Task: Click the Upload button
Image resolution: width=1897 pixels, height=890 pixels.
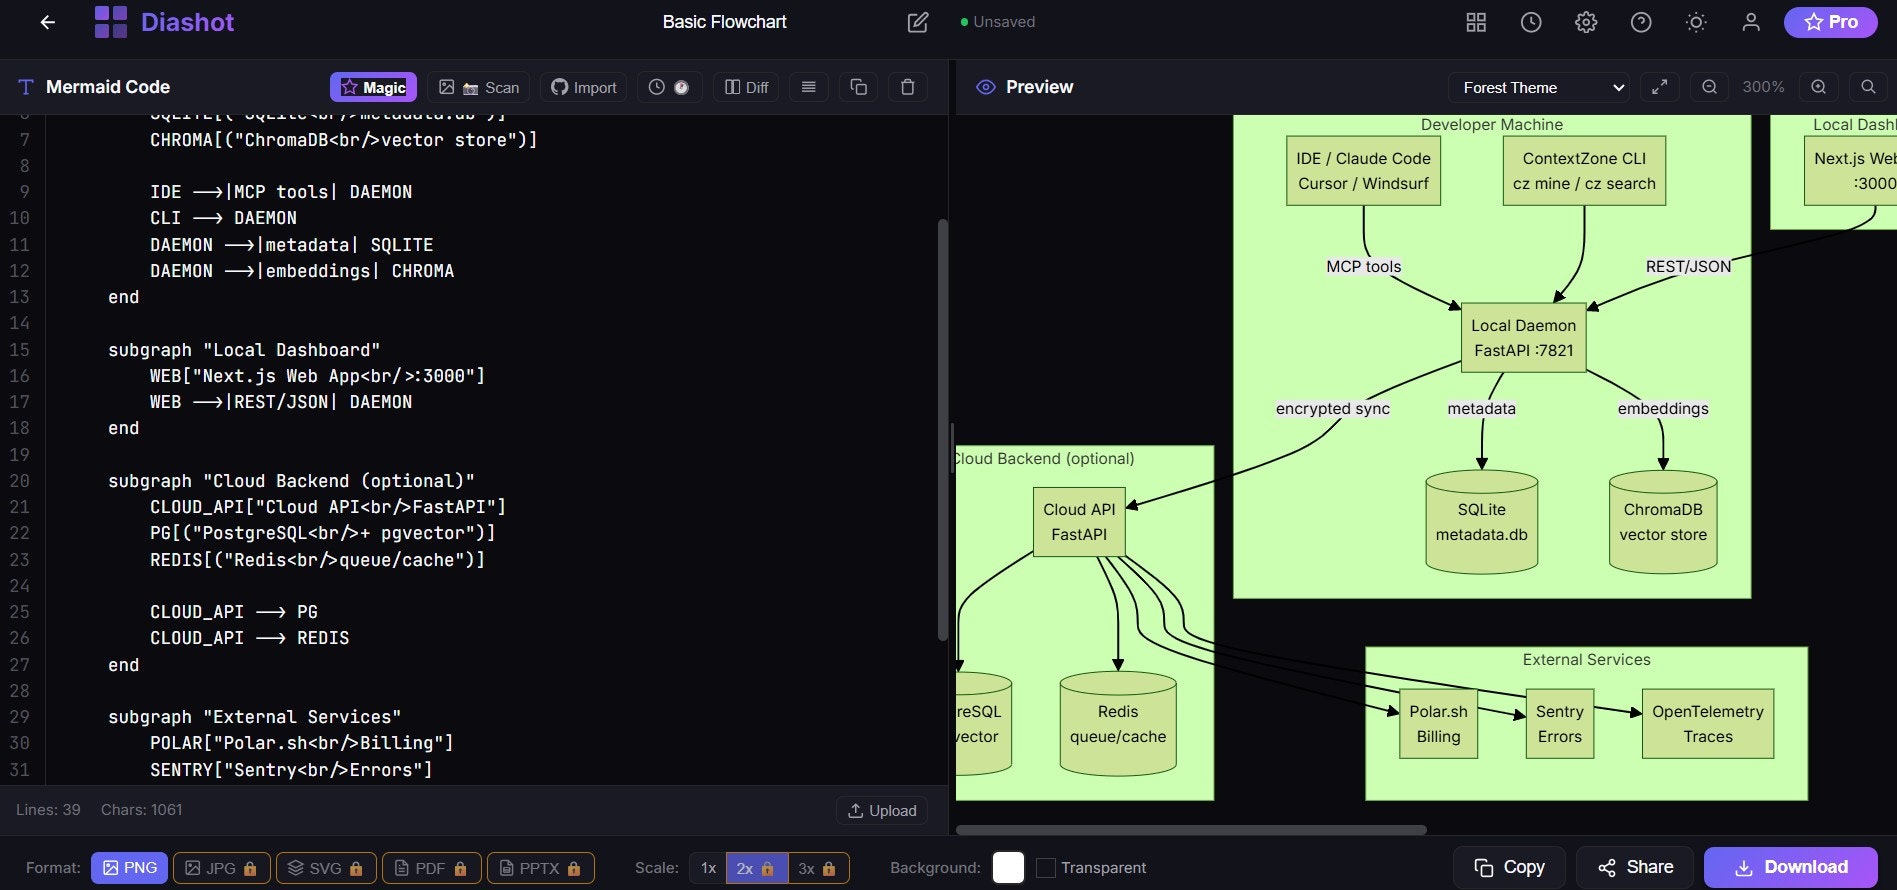Action: click(882, 810)
